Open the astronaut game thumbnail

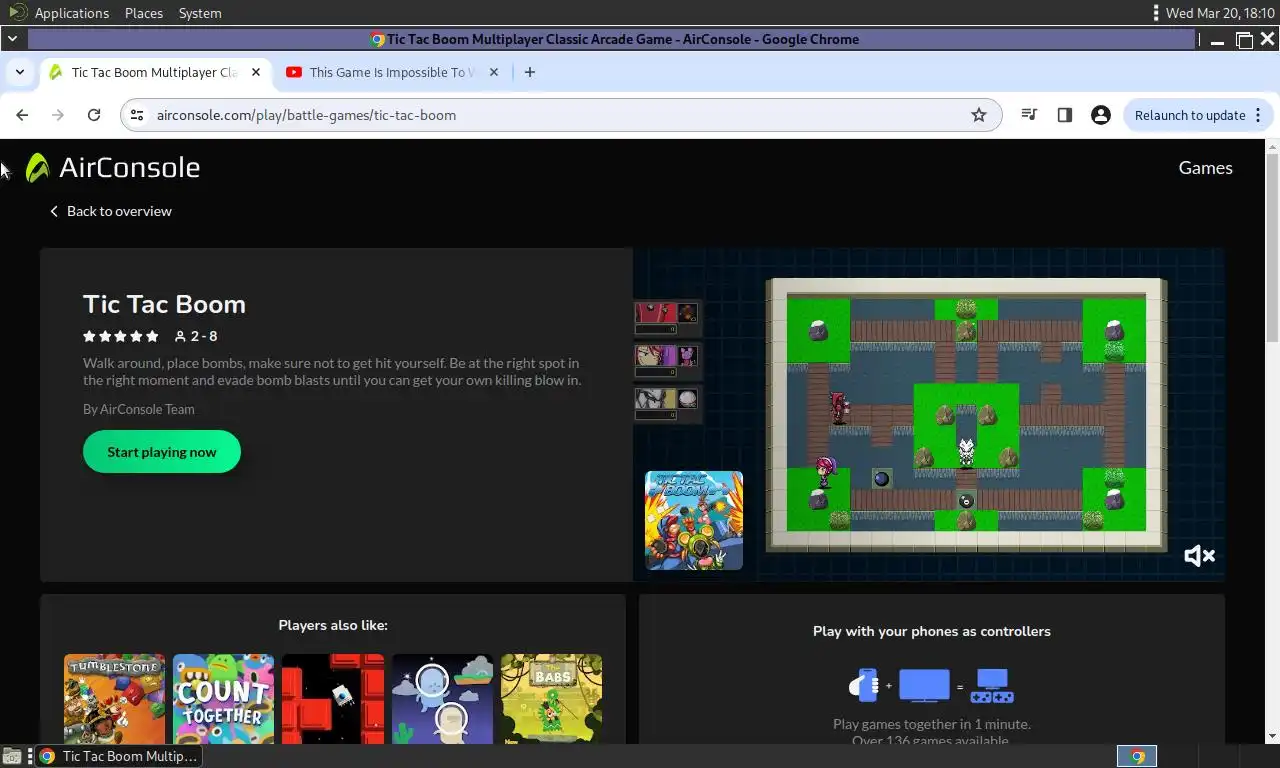(x=442, y=699)
